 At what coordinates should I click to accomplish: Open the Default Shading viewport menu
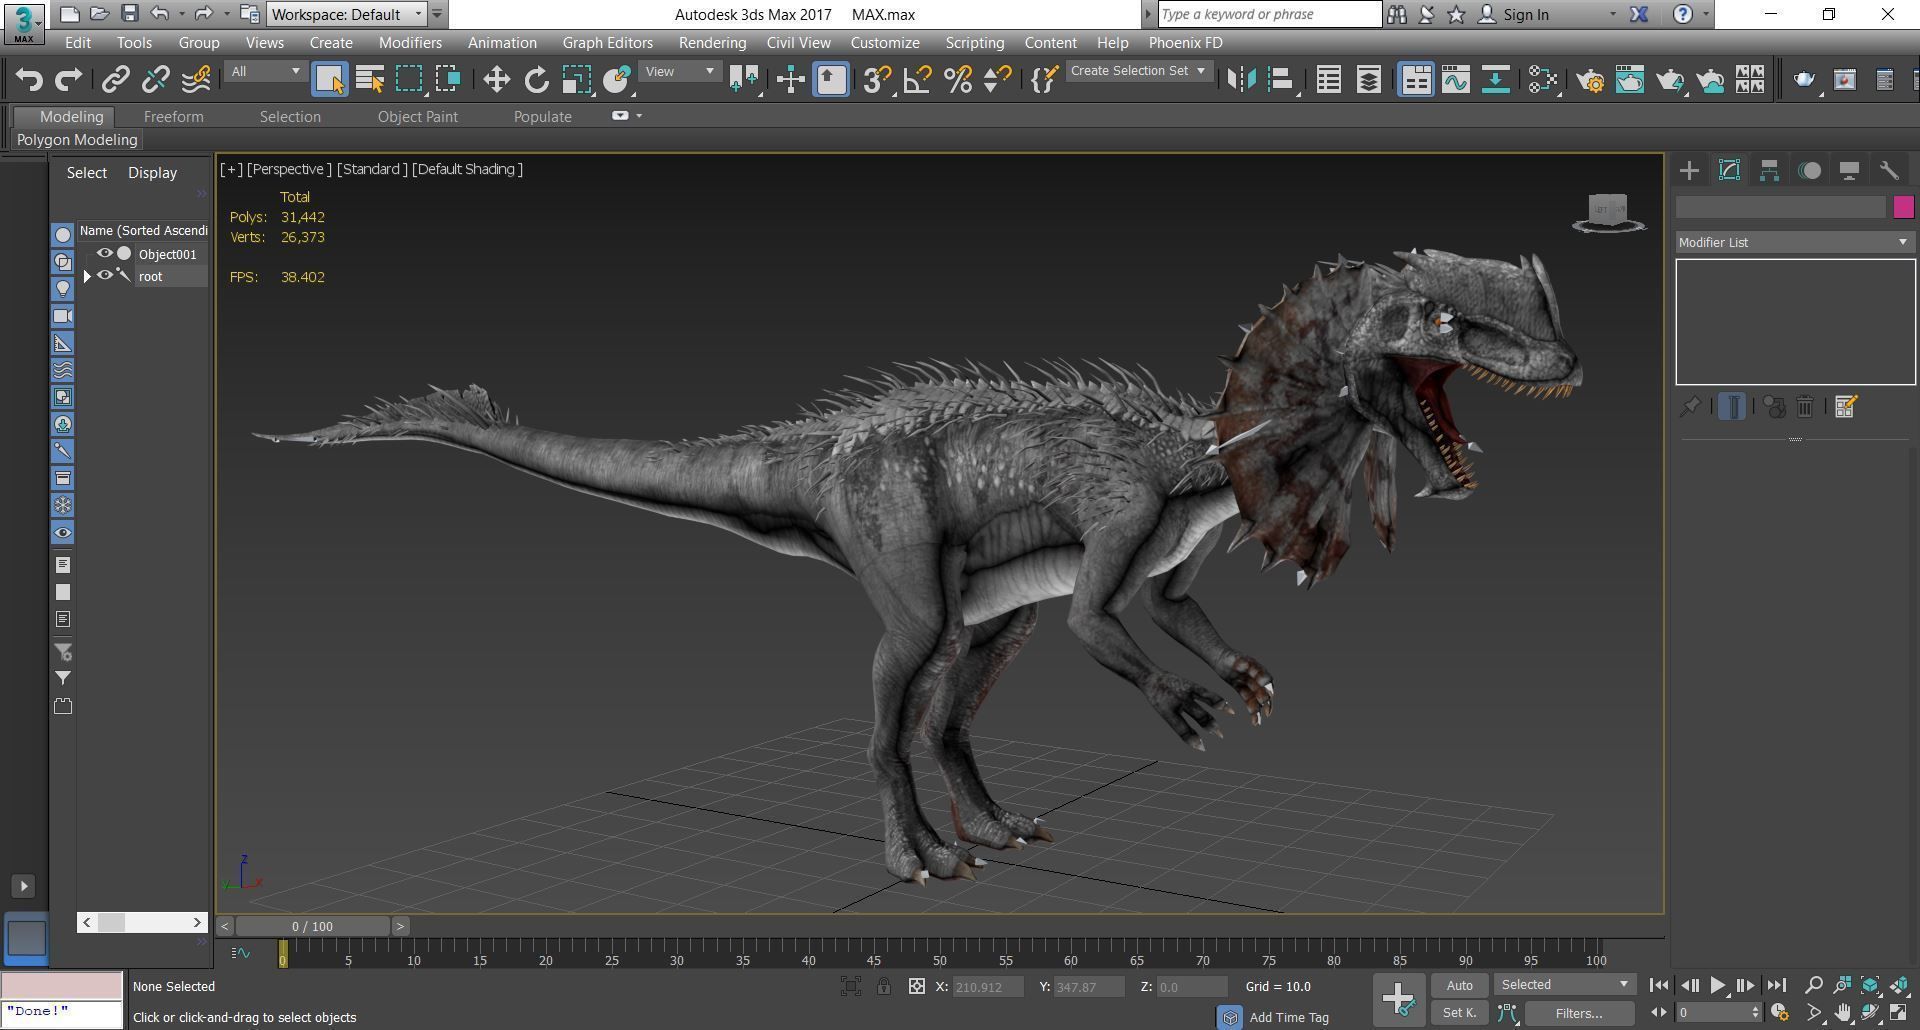467,169
